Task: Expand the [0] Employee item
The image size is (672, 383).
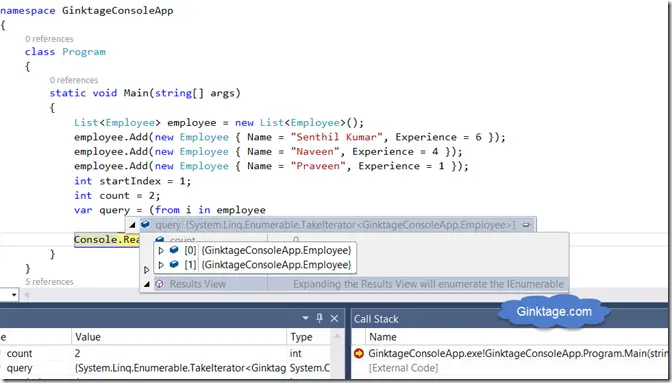Action: pos(161,250)
